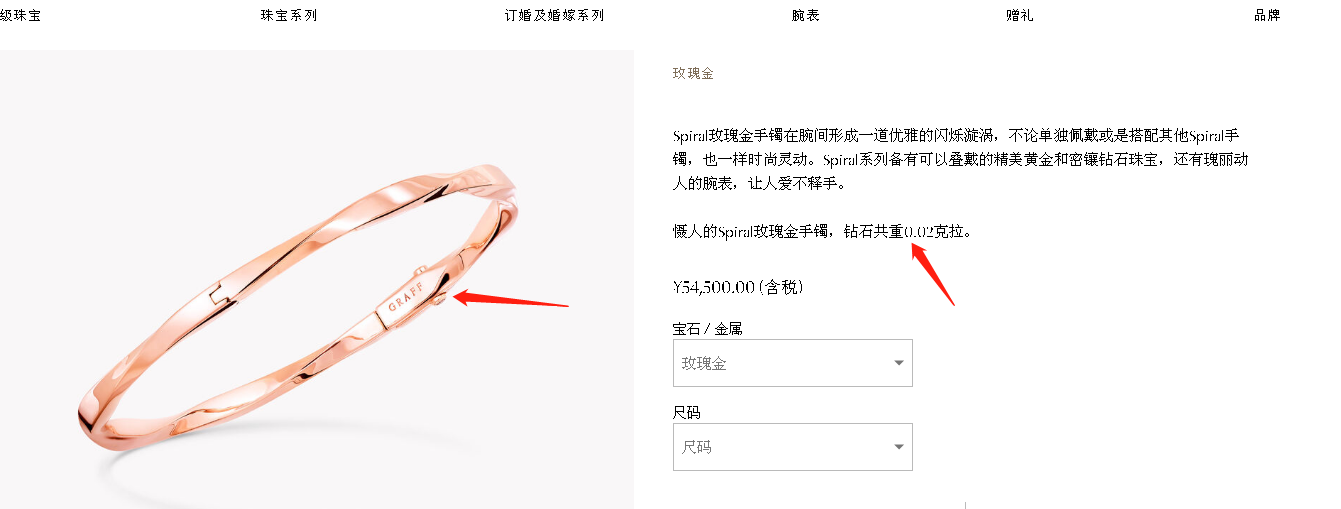This screenshot has height=509, width=1341.
Task: Expand the 尺码 size dropdown
Action: (793, 447)
